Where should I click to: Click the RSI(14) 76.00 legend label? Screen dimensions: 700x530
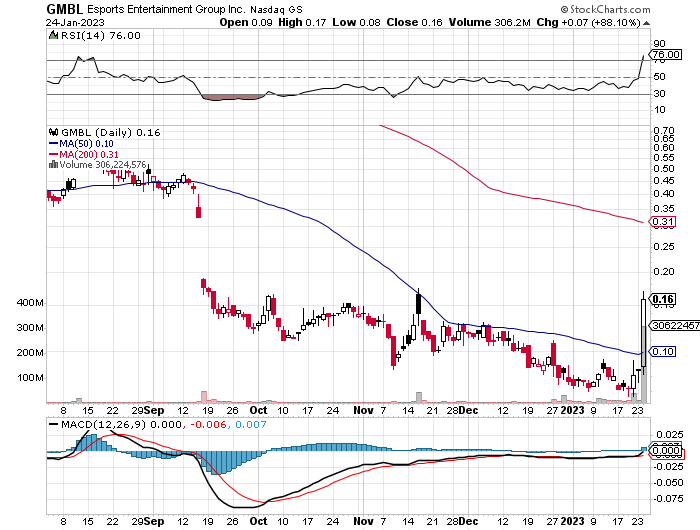(100, 36)
